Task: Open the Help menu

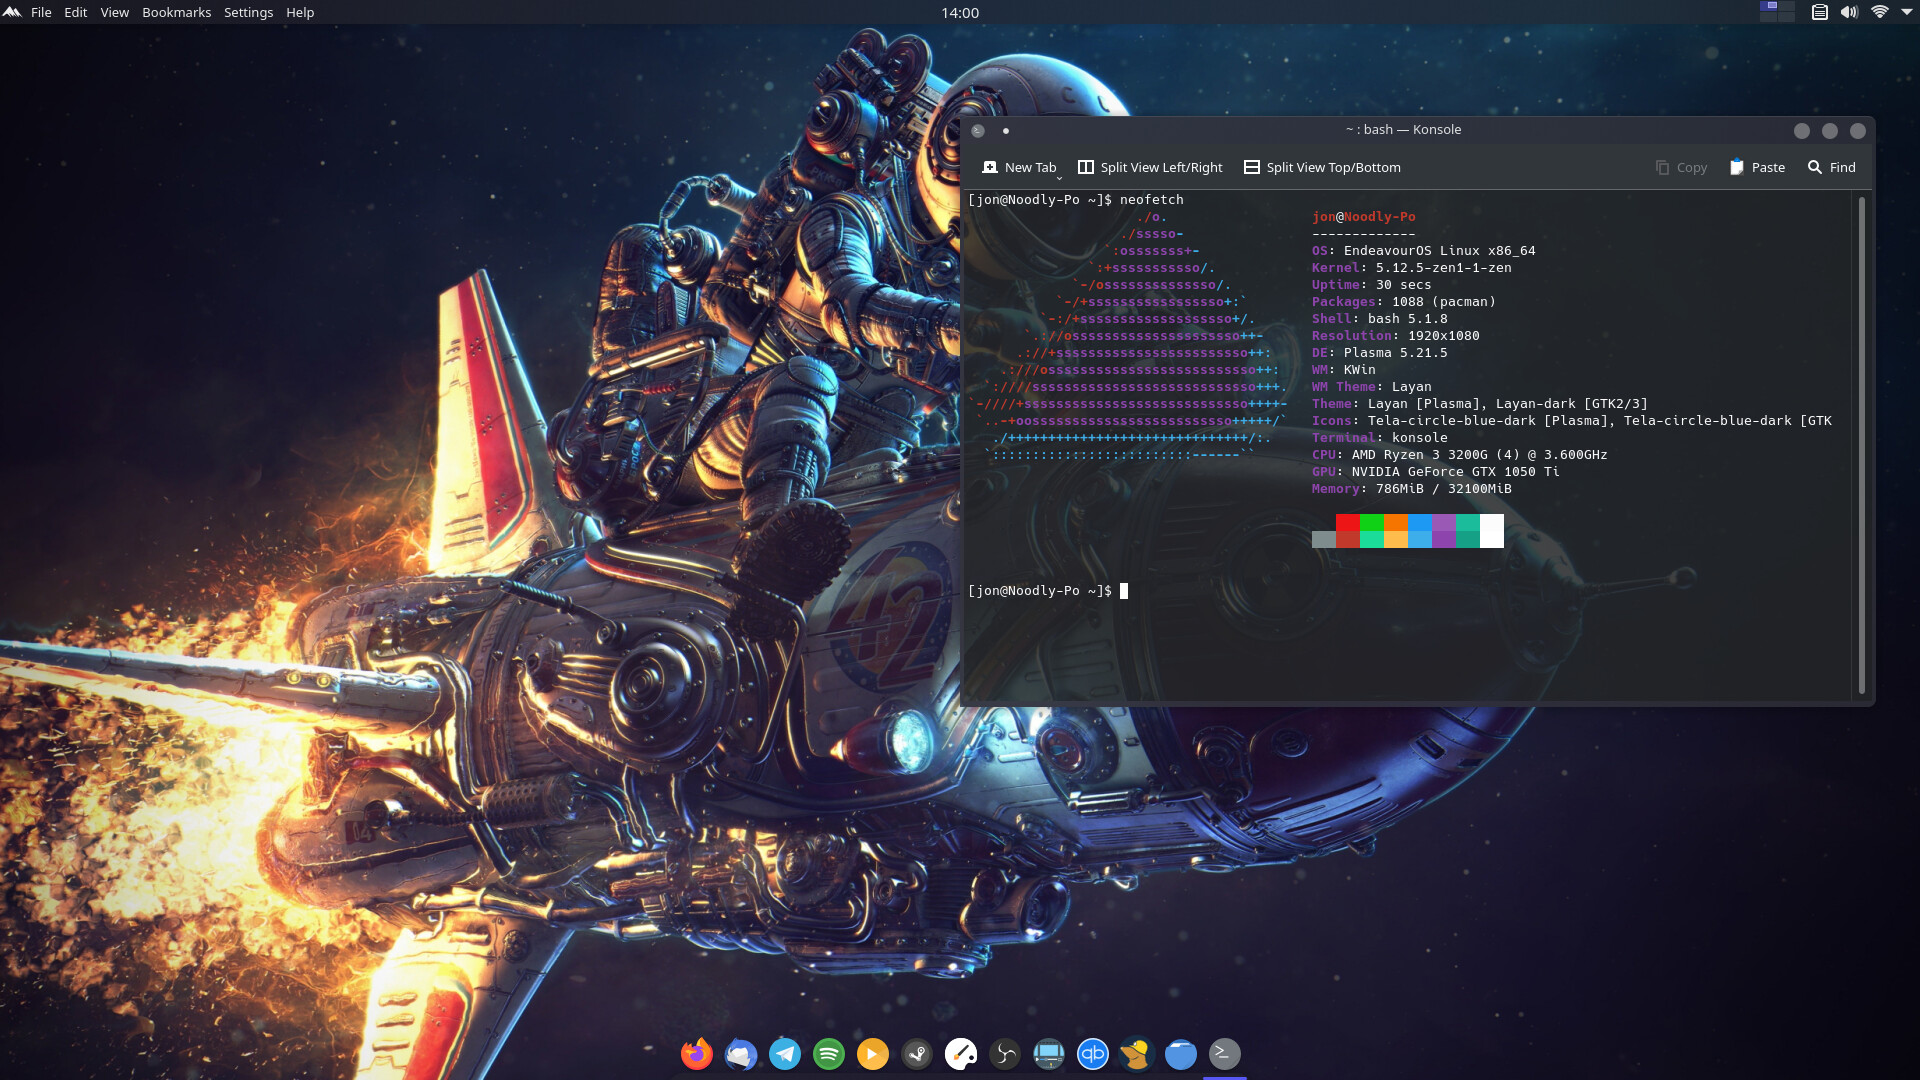Action: (300, 12)
